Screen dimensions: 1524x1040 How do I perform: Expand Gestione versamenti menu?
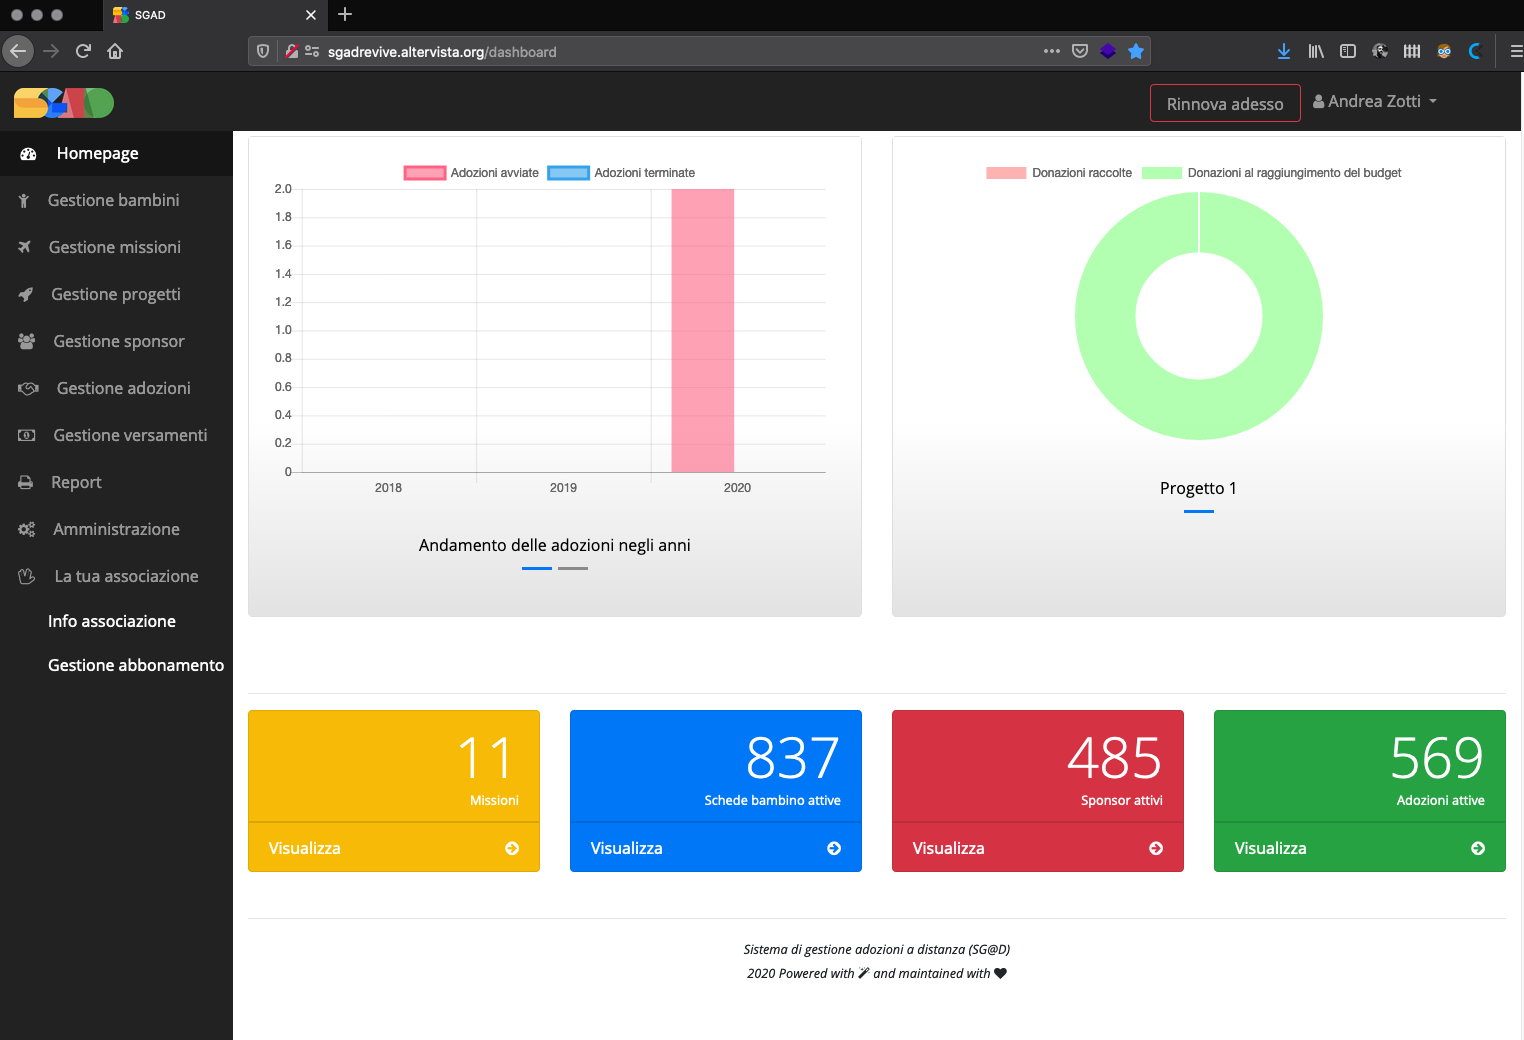[116, 435]
